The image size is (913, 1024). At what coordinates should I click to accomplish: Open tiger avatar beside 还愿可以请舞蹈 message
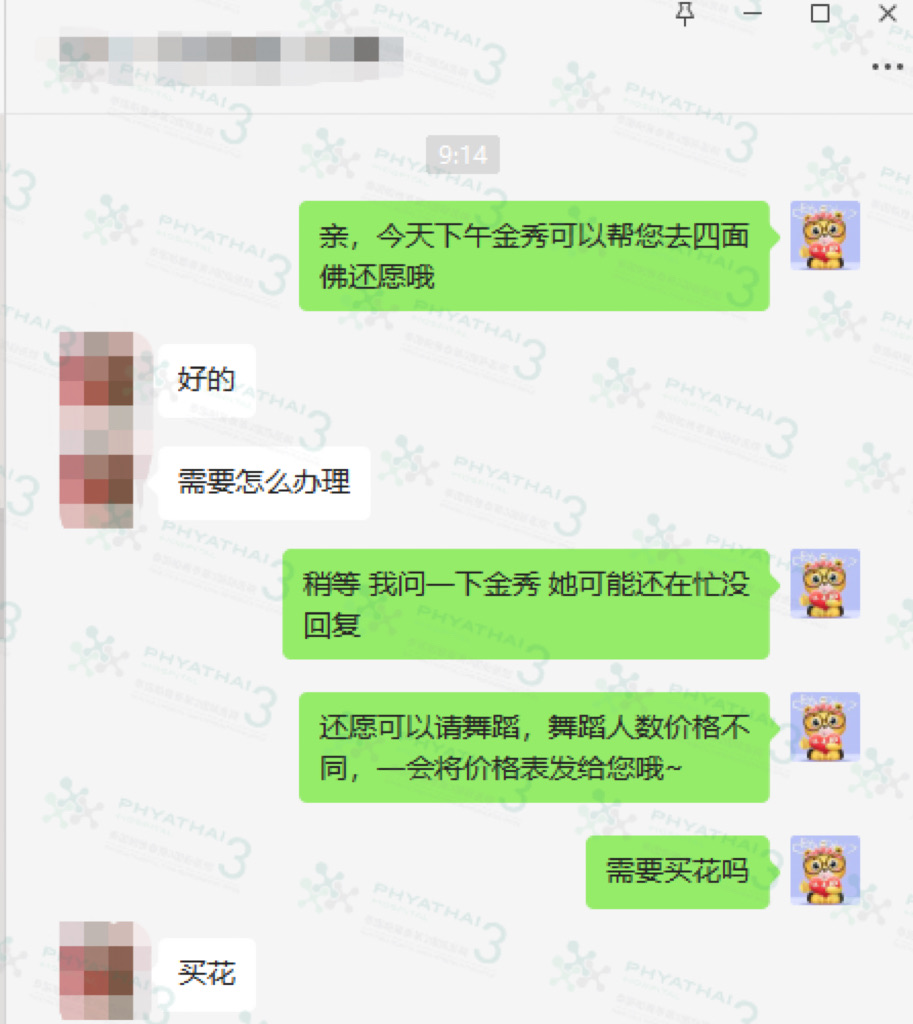point(825,727)
